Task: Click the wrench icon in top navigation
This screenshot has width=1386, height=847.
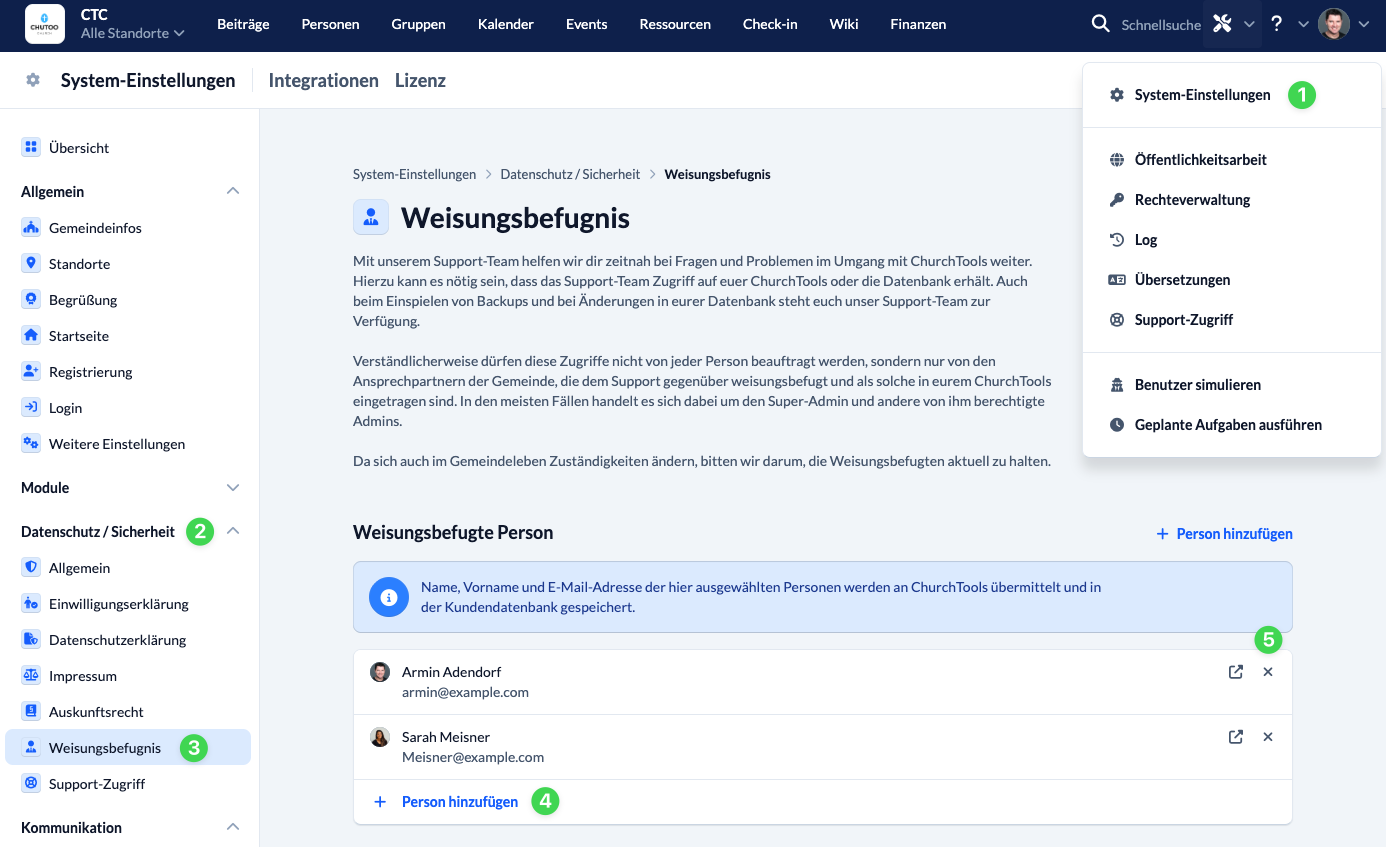Action: click(1223, 23)
